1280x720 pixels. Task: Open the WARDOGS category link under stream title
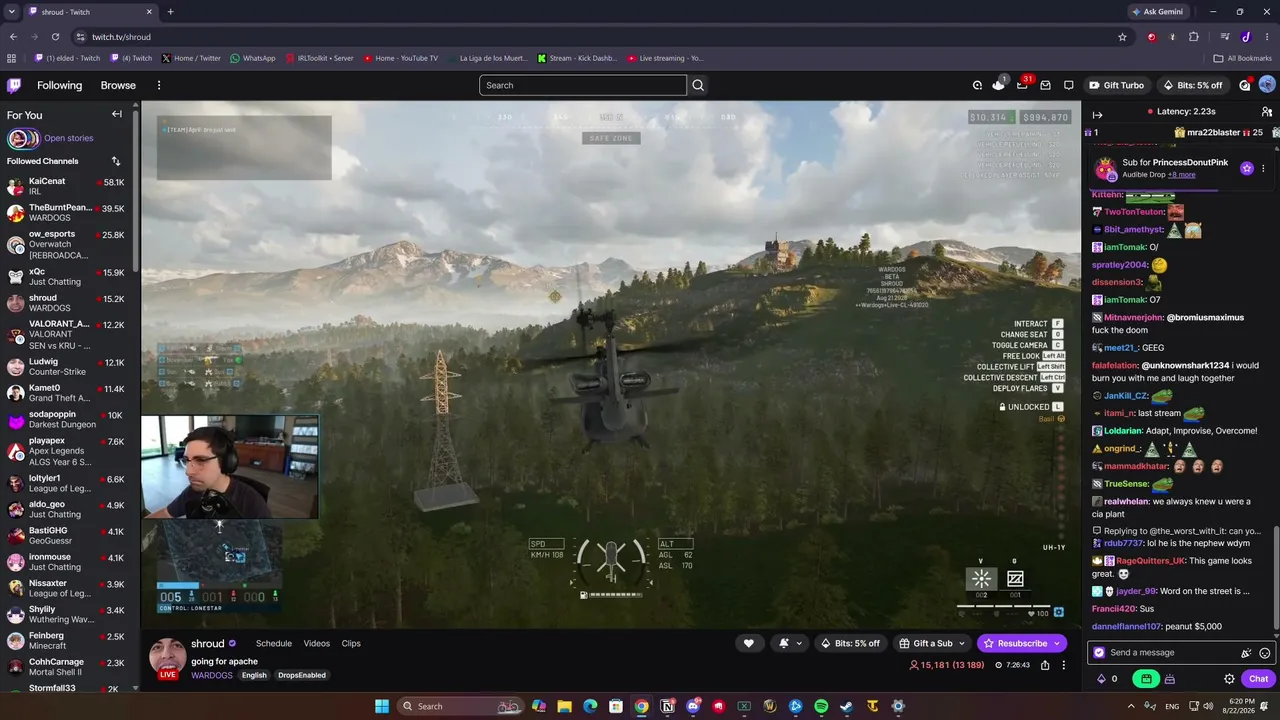coord(212,675)
